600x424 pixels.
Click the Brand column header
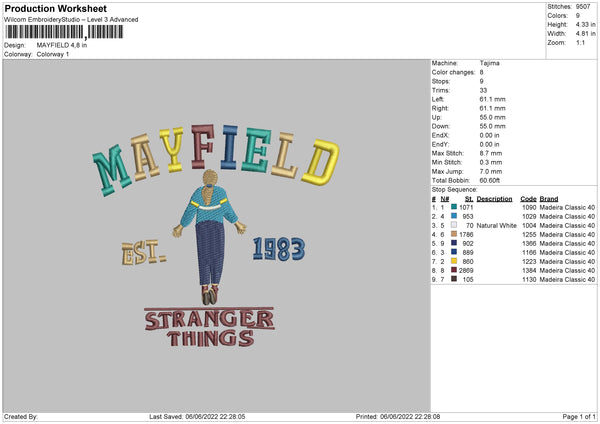549,199
